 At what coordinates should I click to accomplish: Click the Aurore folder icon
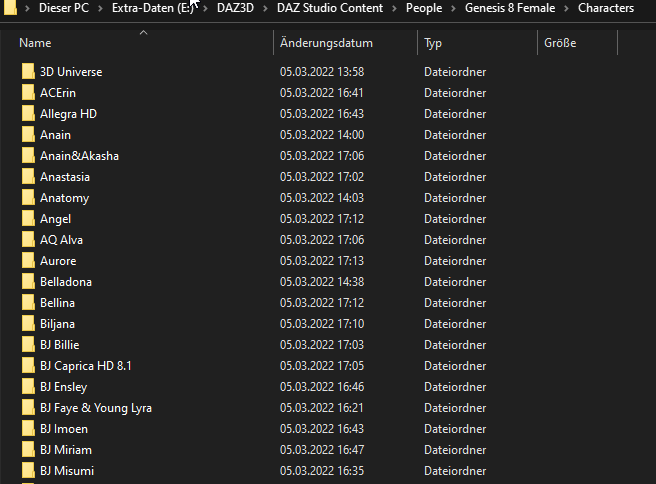[28, 261]
